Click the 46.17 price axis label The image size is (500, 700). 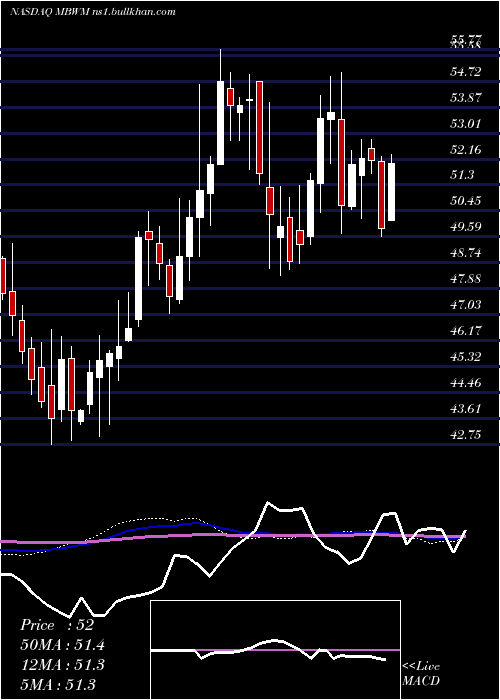(466, 331)
